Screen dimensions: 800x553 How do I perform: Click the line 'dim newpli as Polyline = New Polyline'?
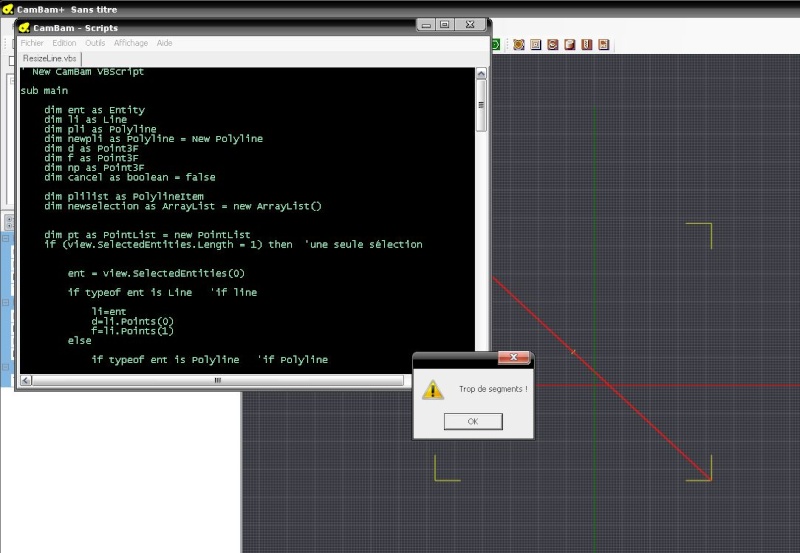[x=154, y=139]
